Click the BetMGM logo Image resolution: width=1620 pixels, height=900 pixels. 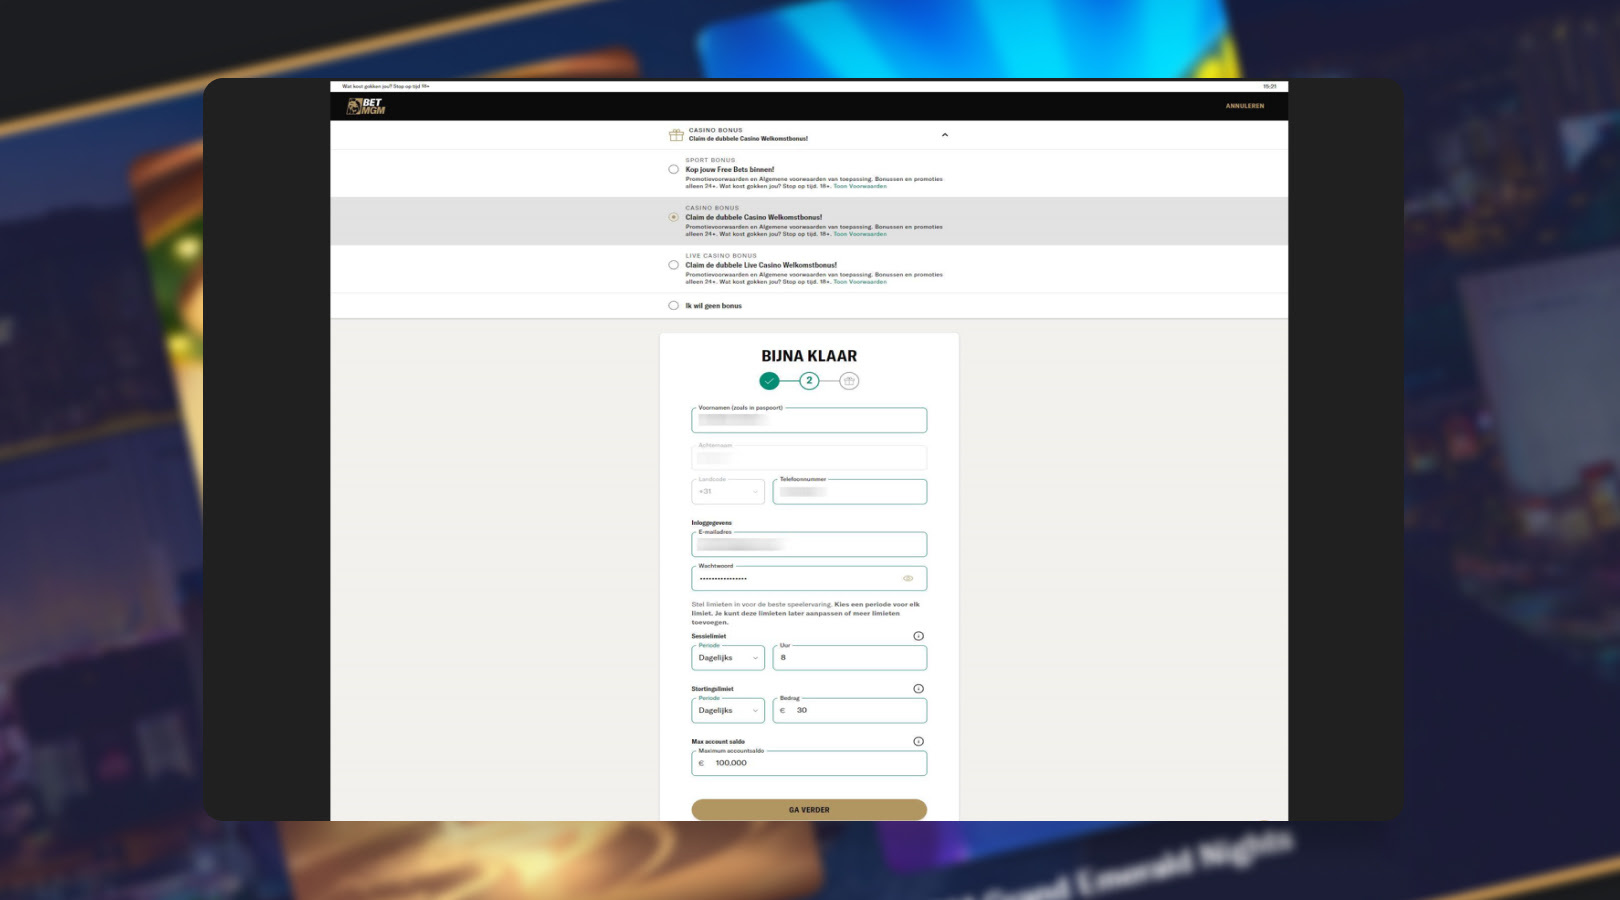[366, 106]
